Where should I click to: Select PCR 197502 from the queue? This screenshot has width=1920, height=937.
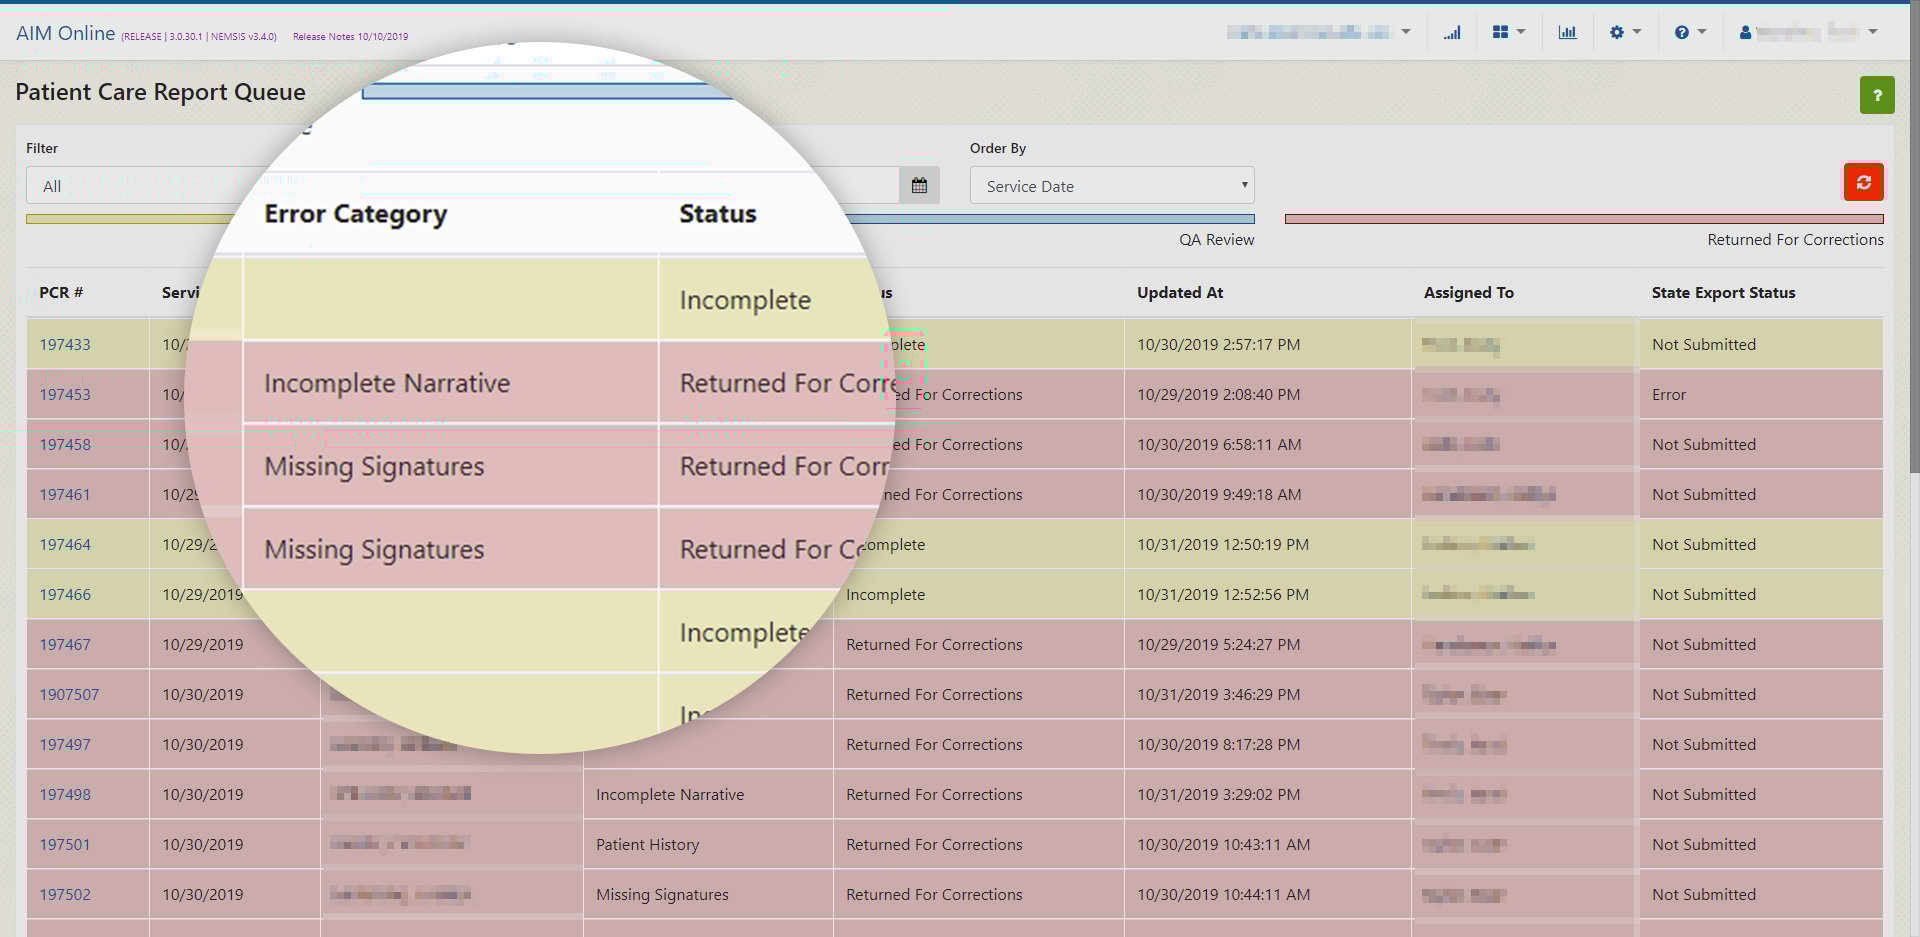64,894
